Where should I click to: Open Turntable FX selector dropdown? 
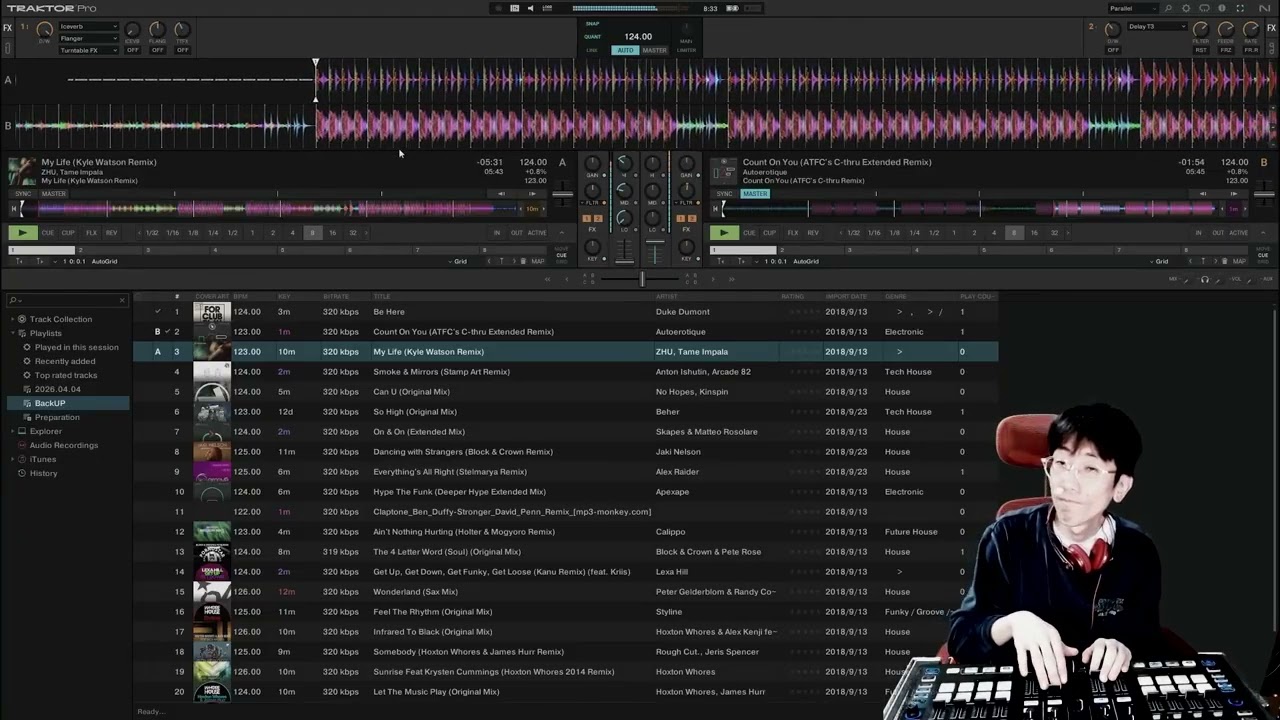click(x=88, y=50)
